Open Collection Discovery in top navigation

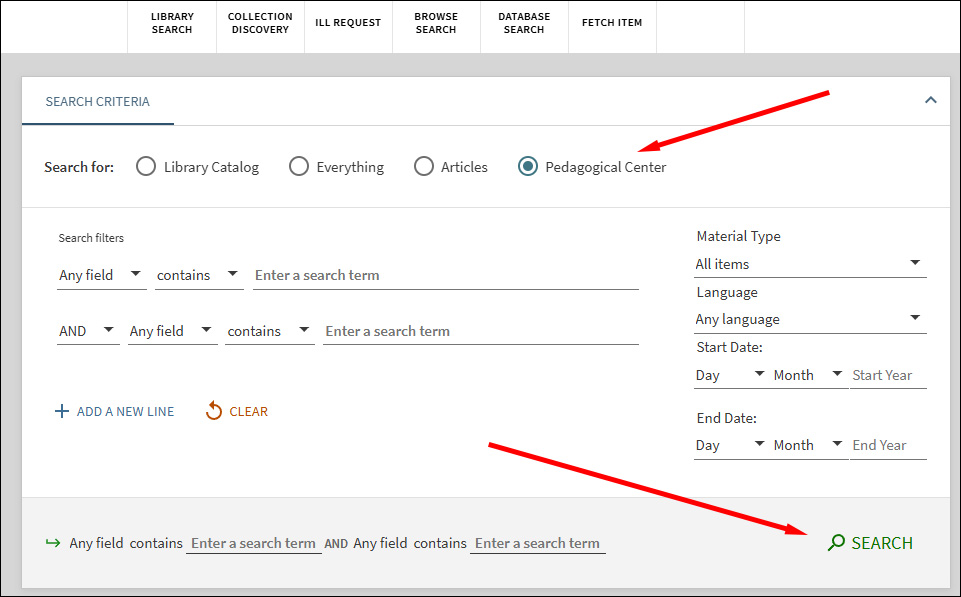[260, 23]
